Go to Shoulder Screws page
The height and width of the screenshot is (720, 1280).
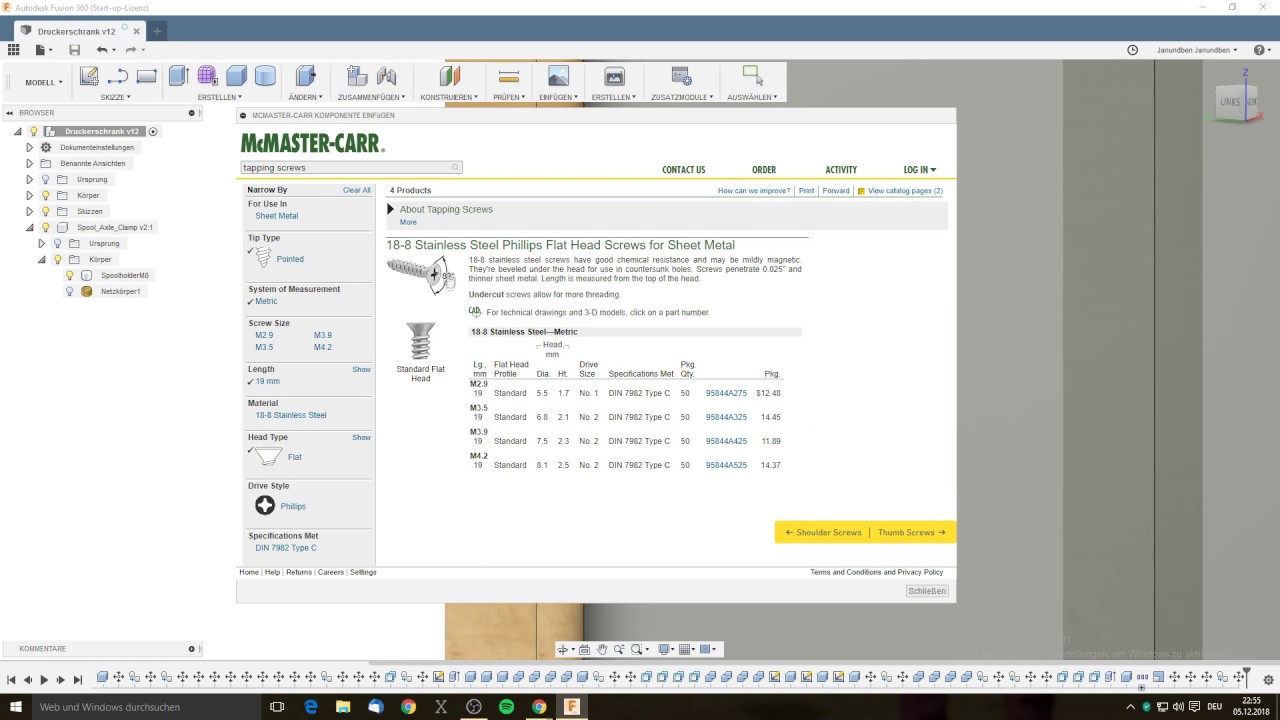823,532
